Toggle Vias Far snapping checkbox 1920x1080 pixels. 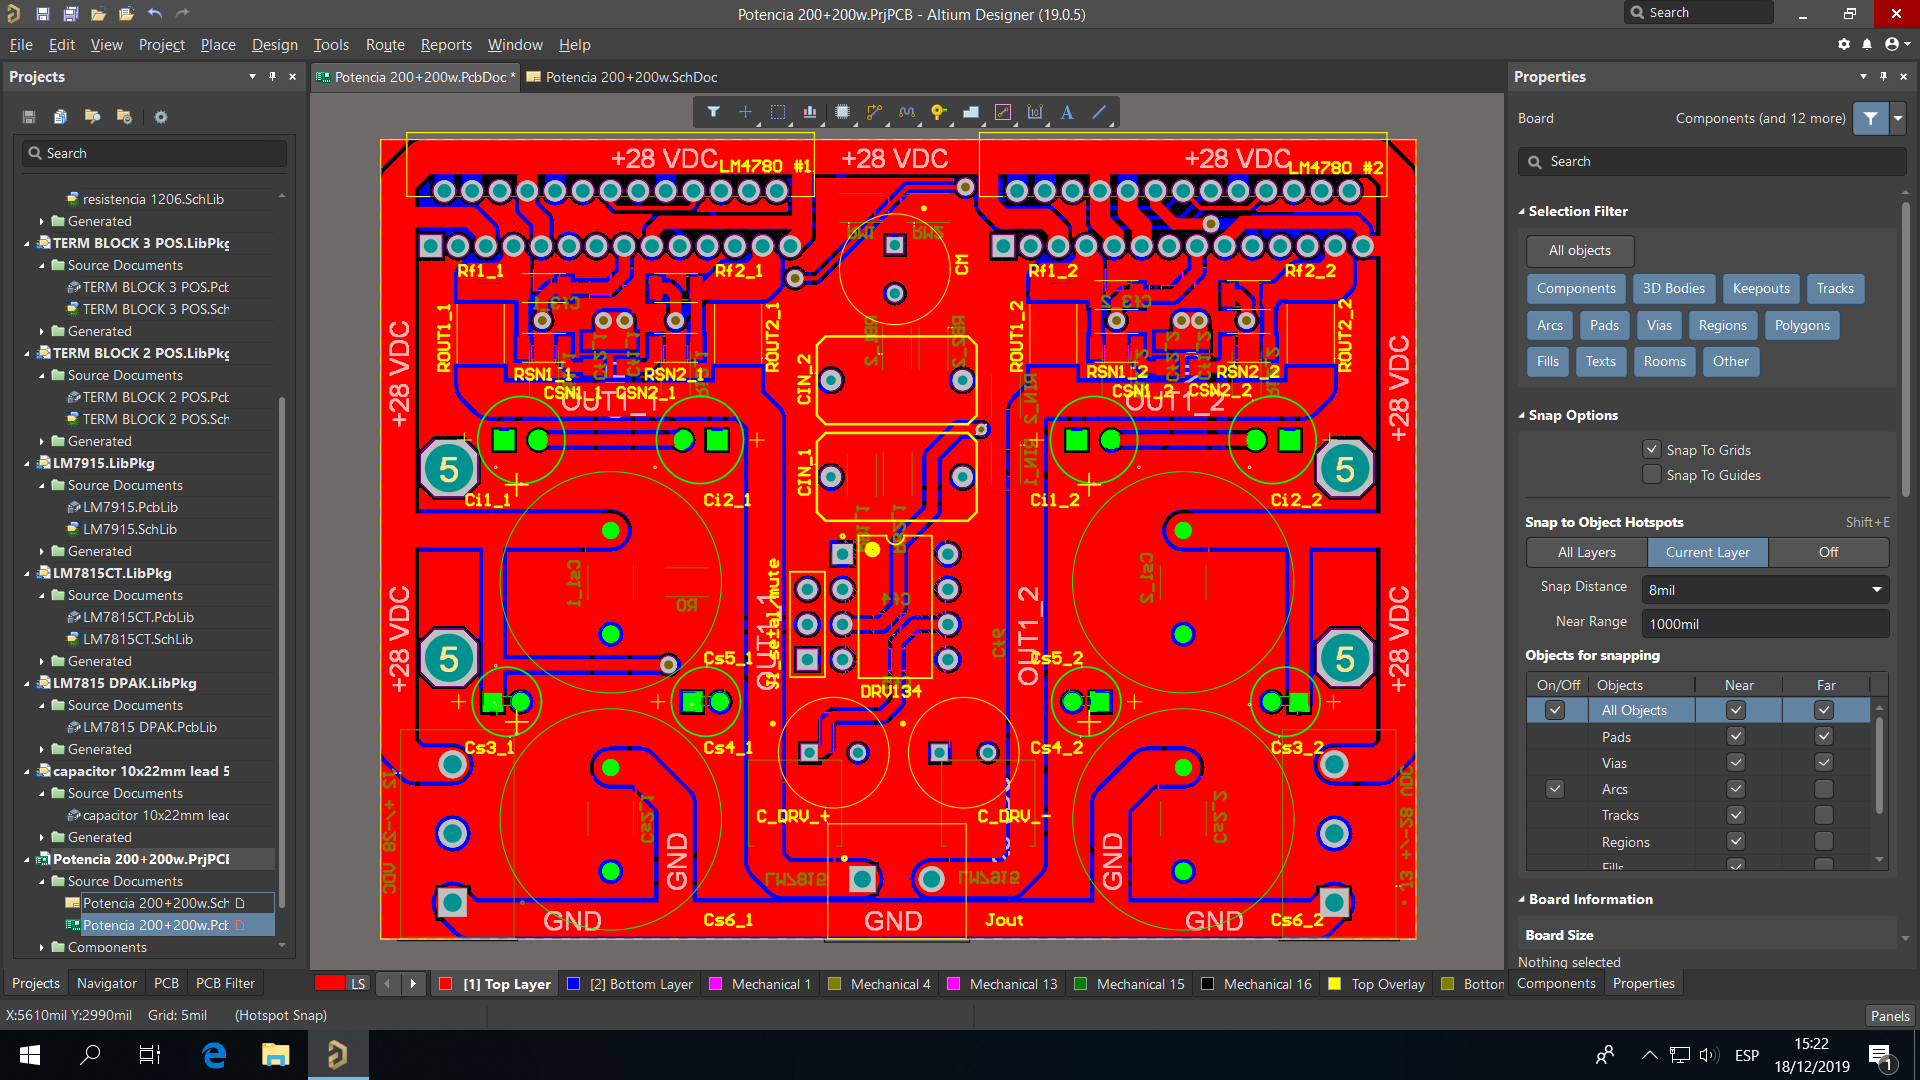(1824, 762)
